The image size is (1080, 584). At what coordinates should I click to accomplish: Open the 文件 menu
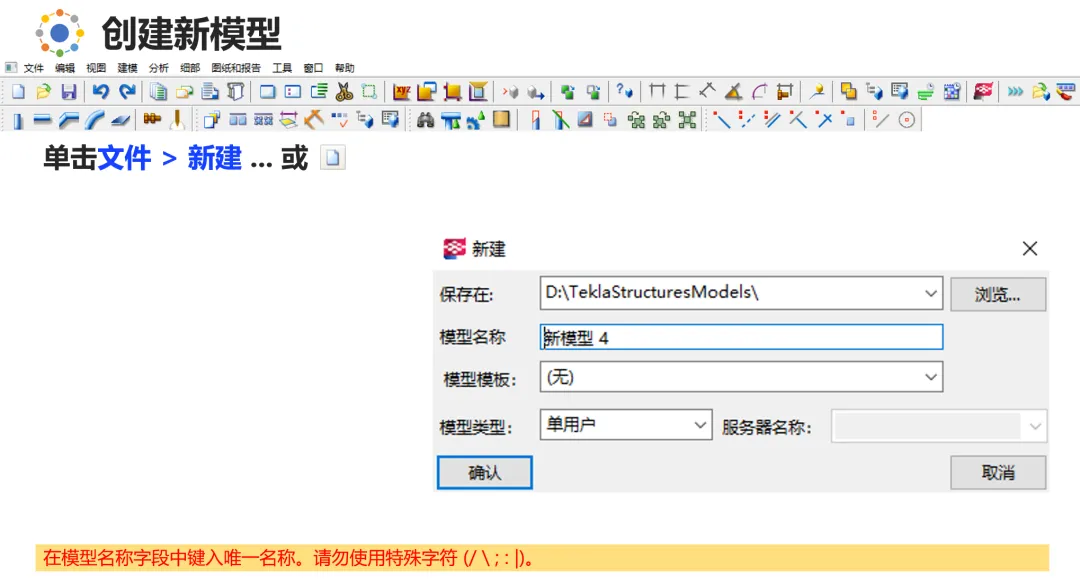pos(34,68)
